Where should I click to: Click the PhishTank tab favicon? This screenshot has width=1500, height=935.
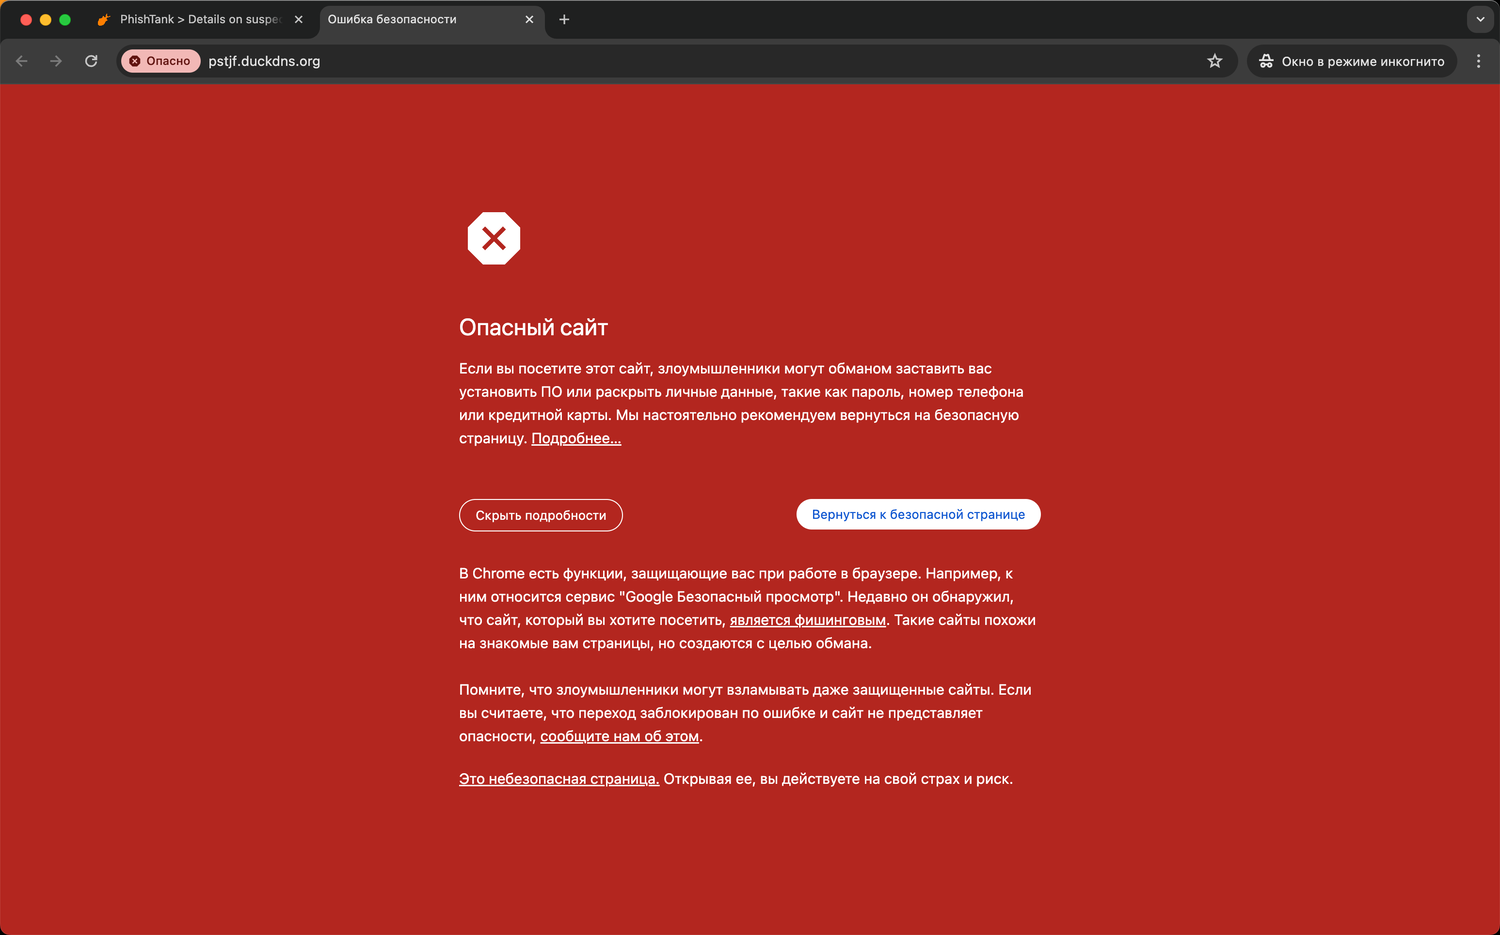point(103,19)
